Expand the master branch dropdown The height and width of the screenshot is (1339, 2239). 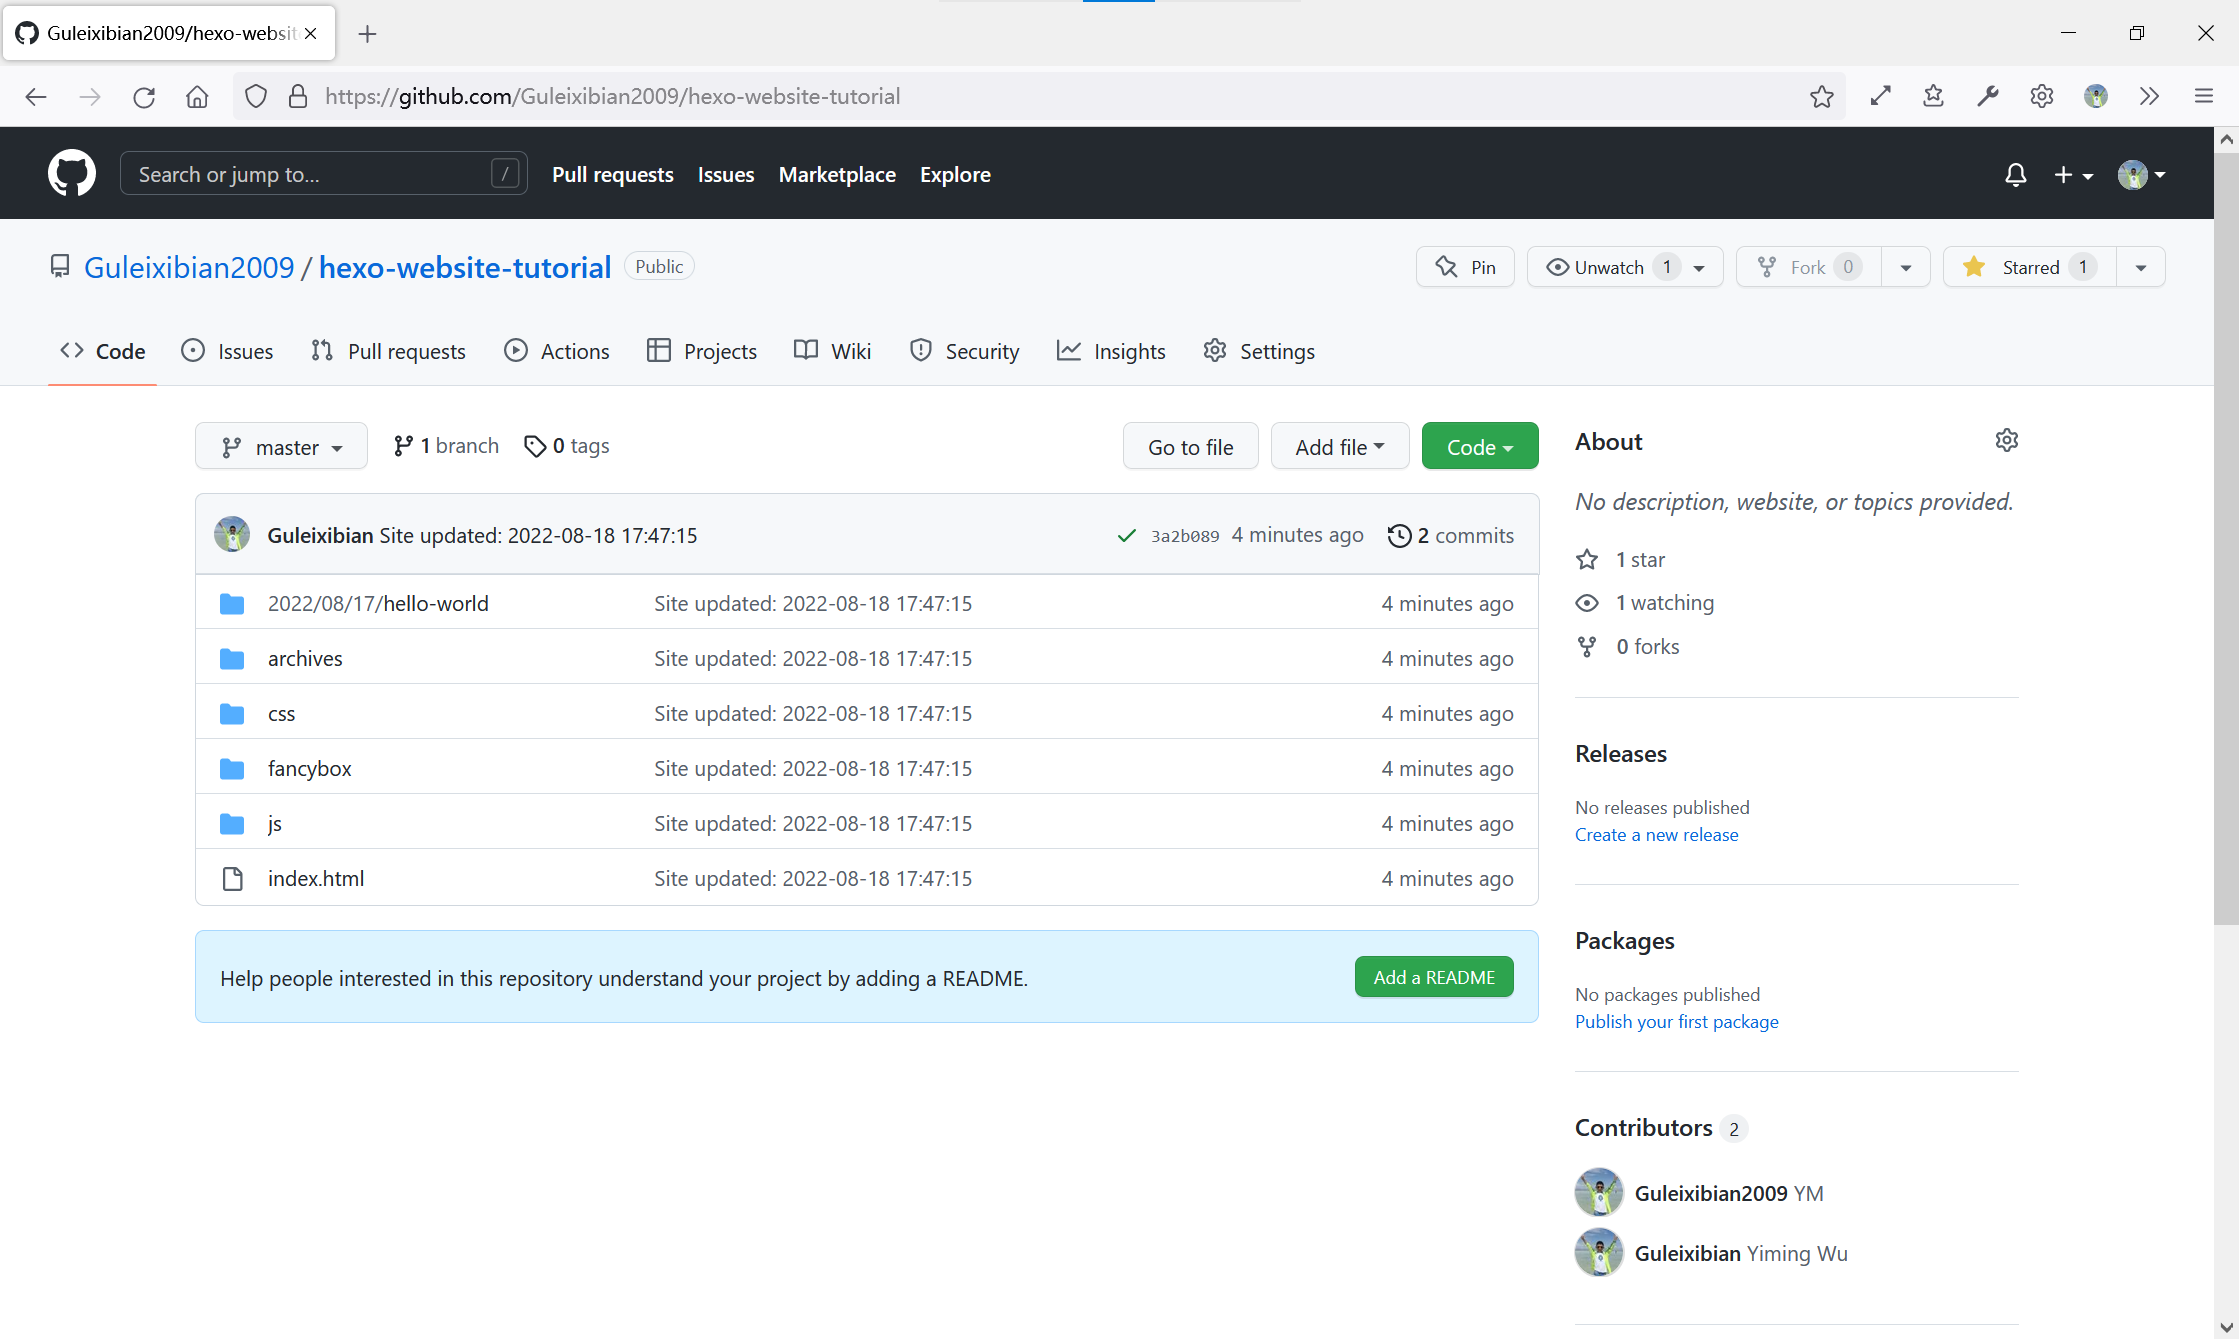[281, 447]
